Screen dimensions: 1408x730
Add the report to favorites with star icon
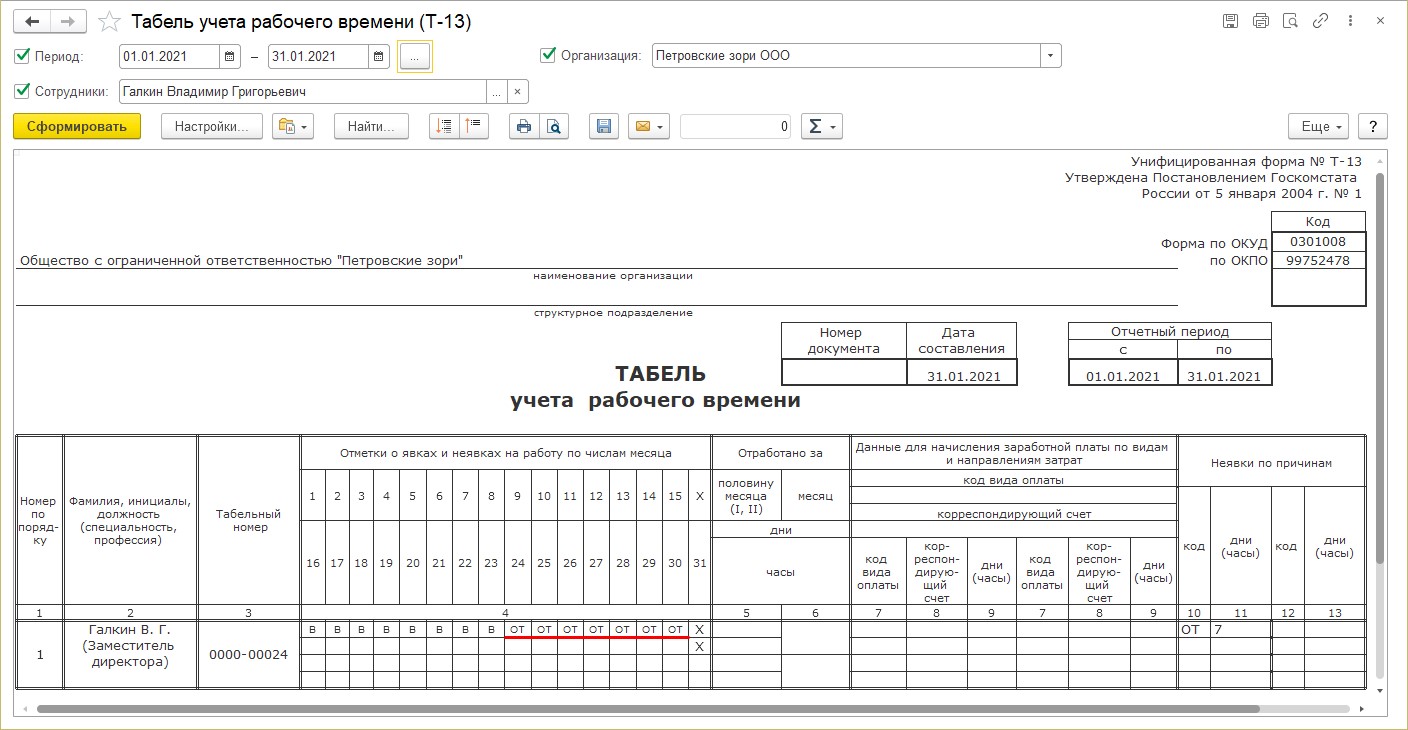(x=109, y=22)
